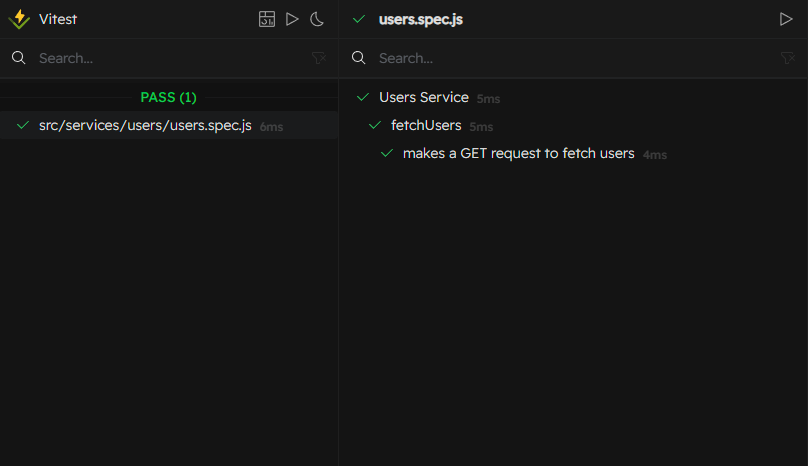This screenshot has height=466, width=808.
Task: Click the checkmark beside the users.spec.js header
Action: click(x=359, y=19)
